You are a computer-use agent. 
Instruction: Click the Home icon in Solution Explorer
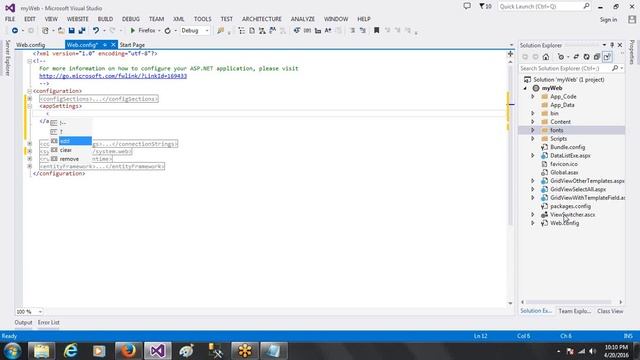546,57
